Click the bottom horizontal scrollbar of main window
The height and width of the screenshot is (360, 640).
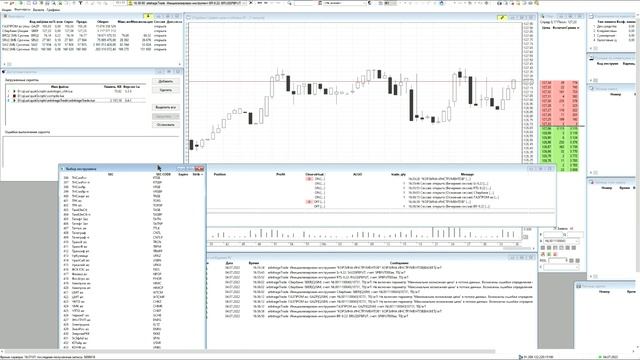click(x=249, y=351)
